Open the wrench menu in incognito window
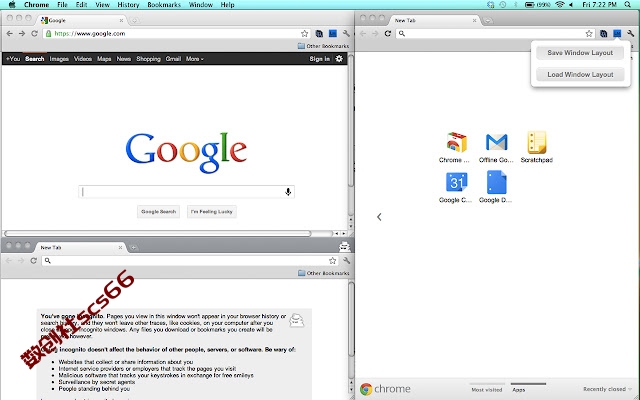This screenshot has width=640, height=400. pos(347,261)
